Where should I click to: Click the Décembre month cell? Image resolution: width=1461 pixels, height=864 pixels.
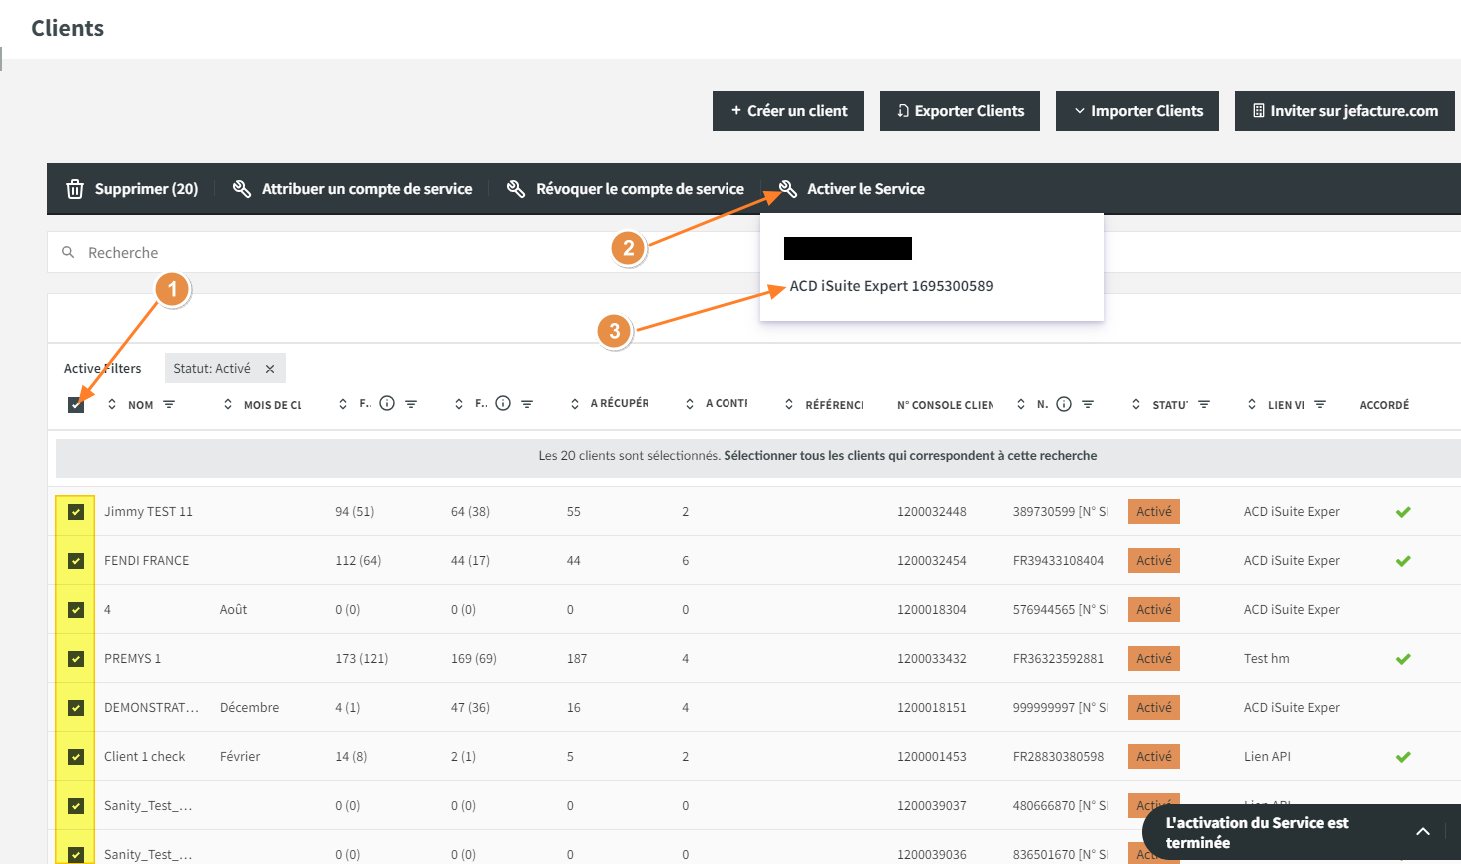click(249, 708)
